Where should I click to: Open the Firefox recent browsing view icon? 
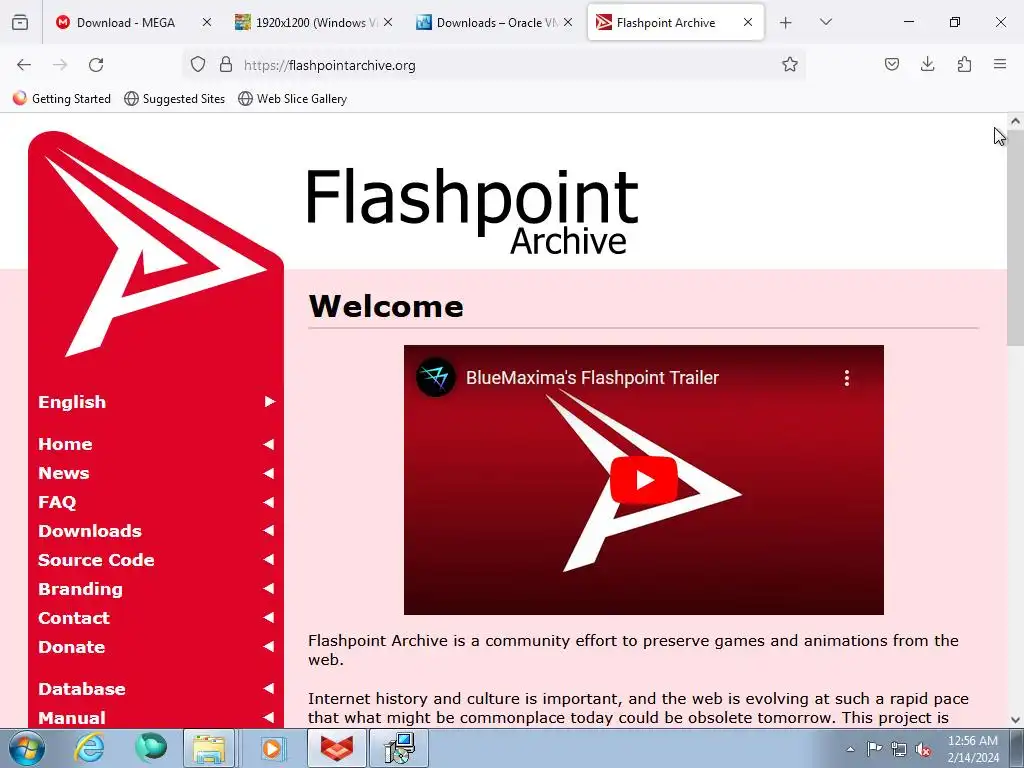(20, 23)
